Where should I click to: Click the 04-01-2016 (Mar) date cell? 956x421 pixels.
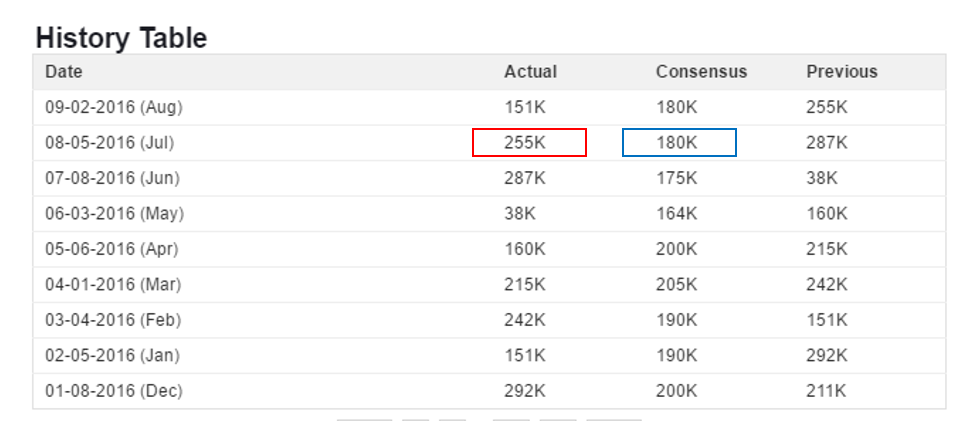click(113, 285)
